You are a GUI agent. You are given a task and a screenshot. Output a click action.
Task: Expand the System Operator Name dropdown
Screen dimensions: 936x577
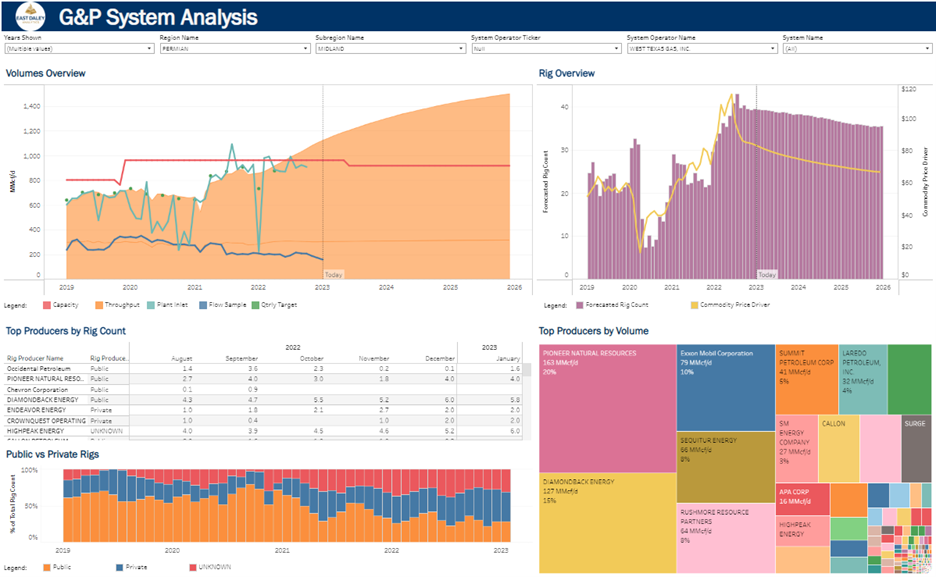coord(702,49)
